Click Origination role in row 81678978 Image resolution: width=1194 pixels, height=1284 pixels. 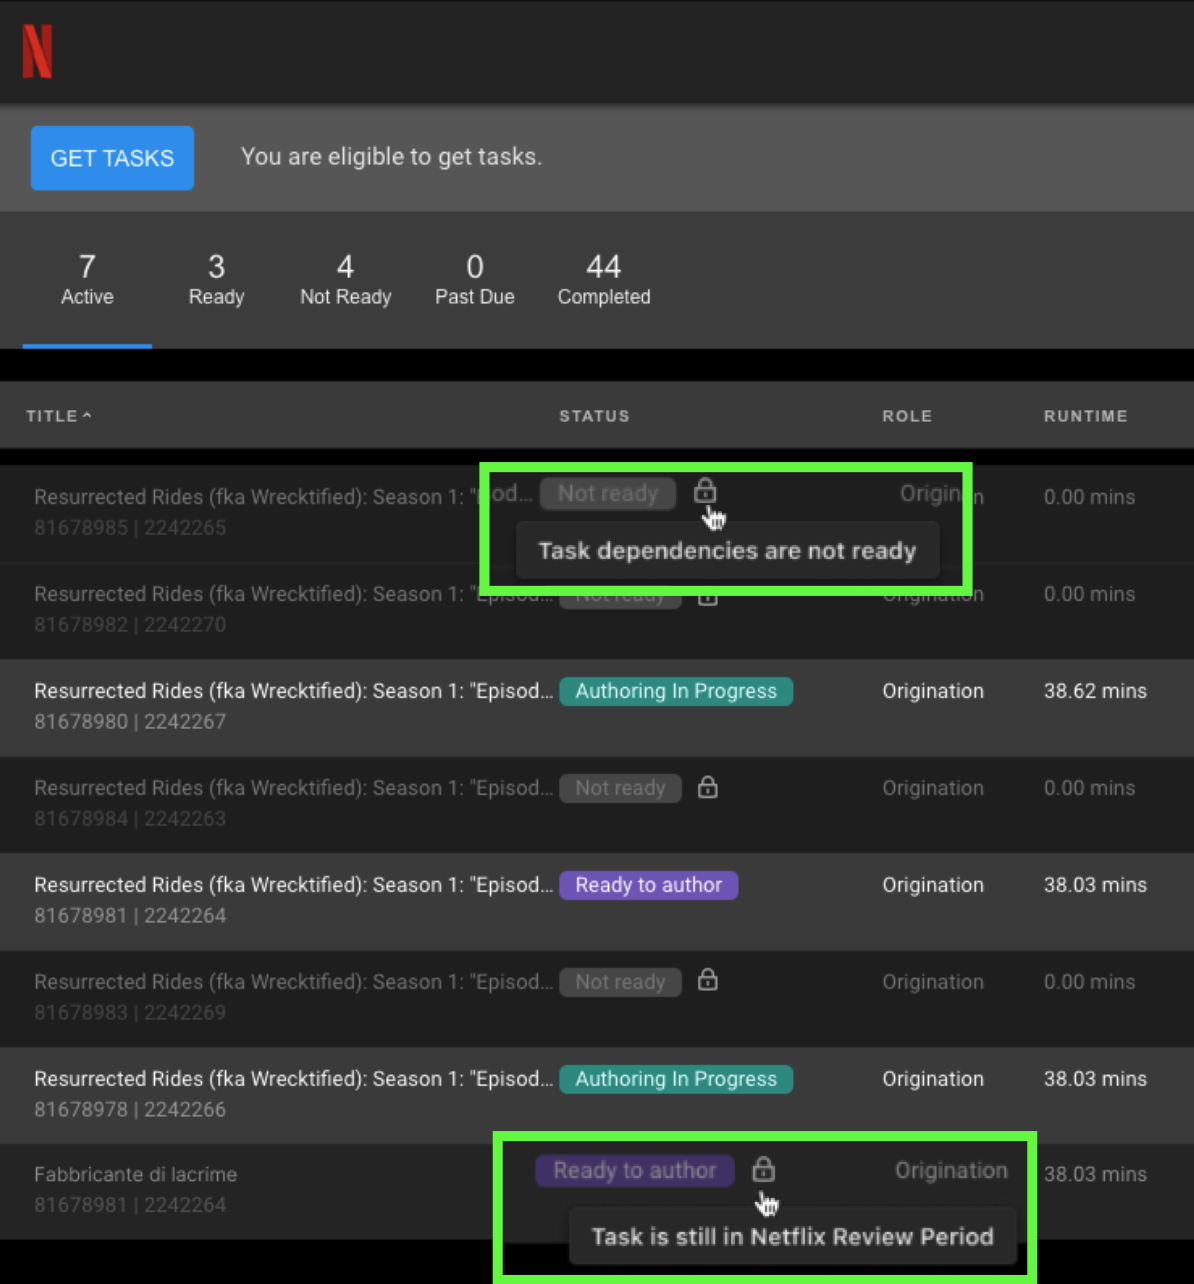point(933,1079)
